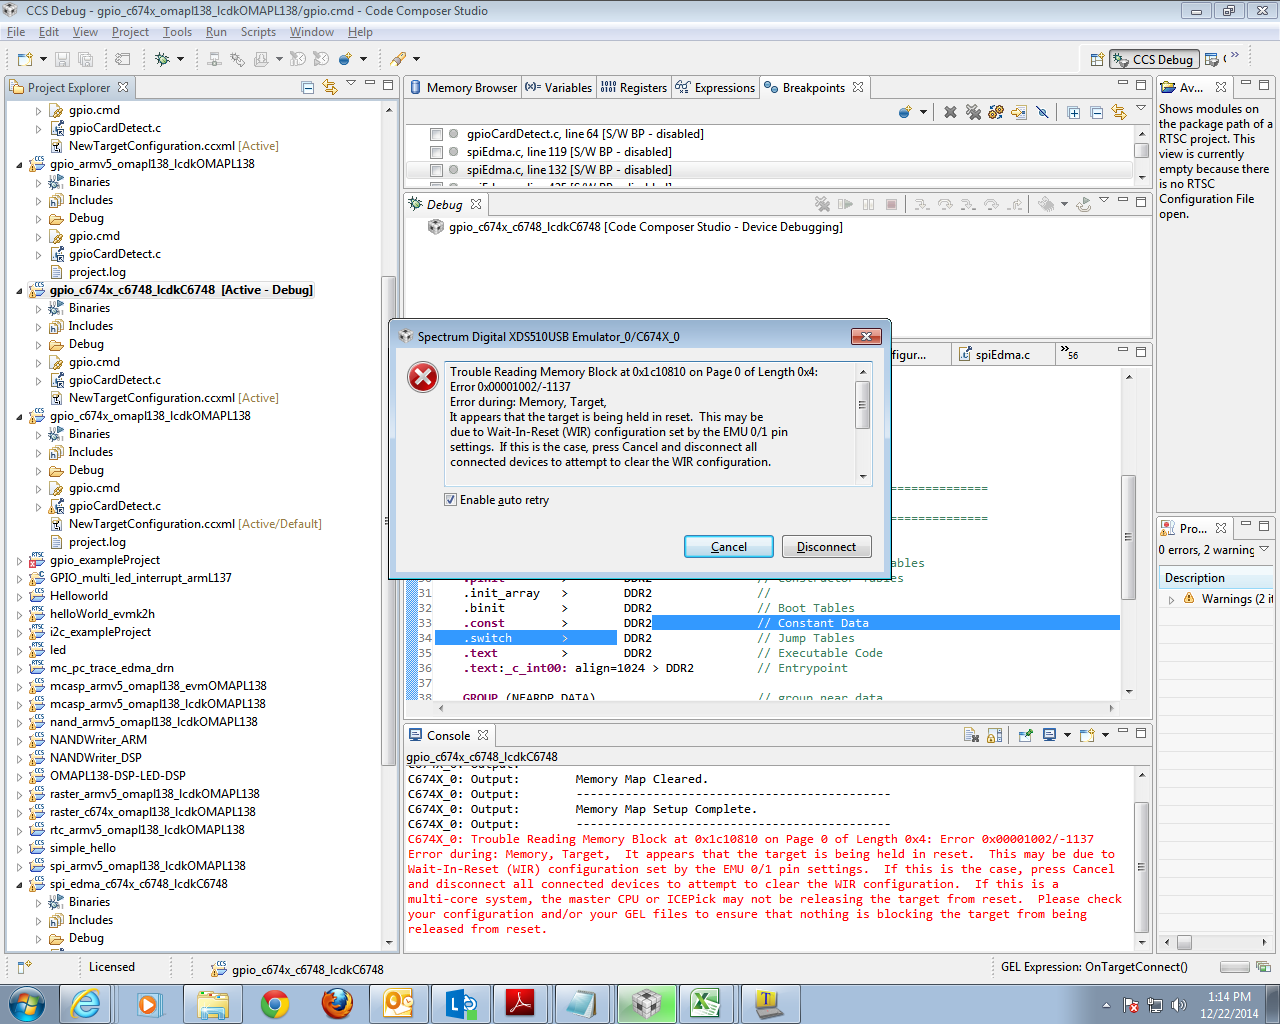The height and width of the screenshot is (1024, 1280).
Task: Click Open Perspective icon beside CCS Debug
Action: point(1097,59)
